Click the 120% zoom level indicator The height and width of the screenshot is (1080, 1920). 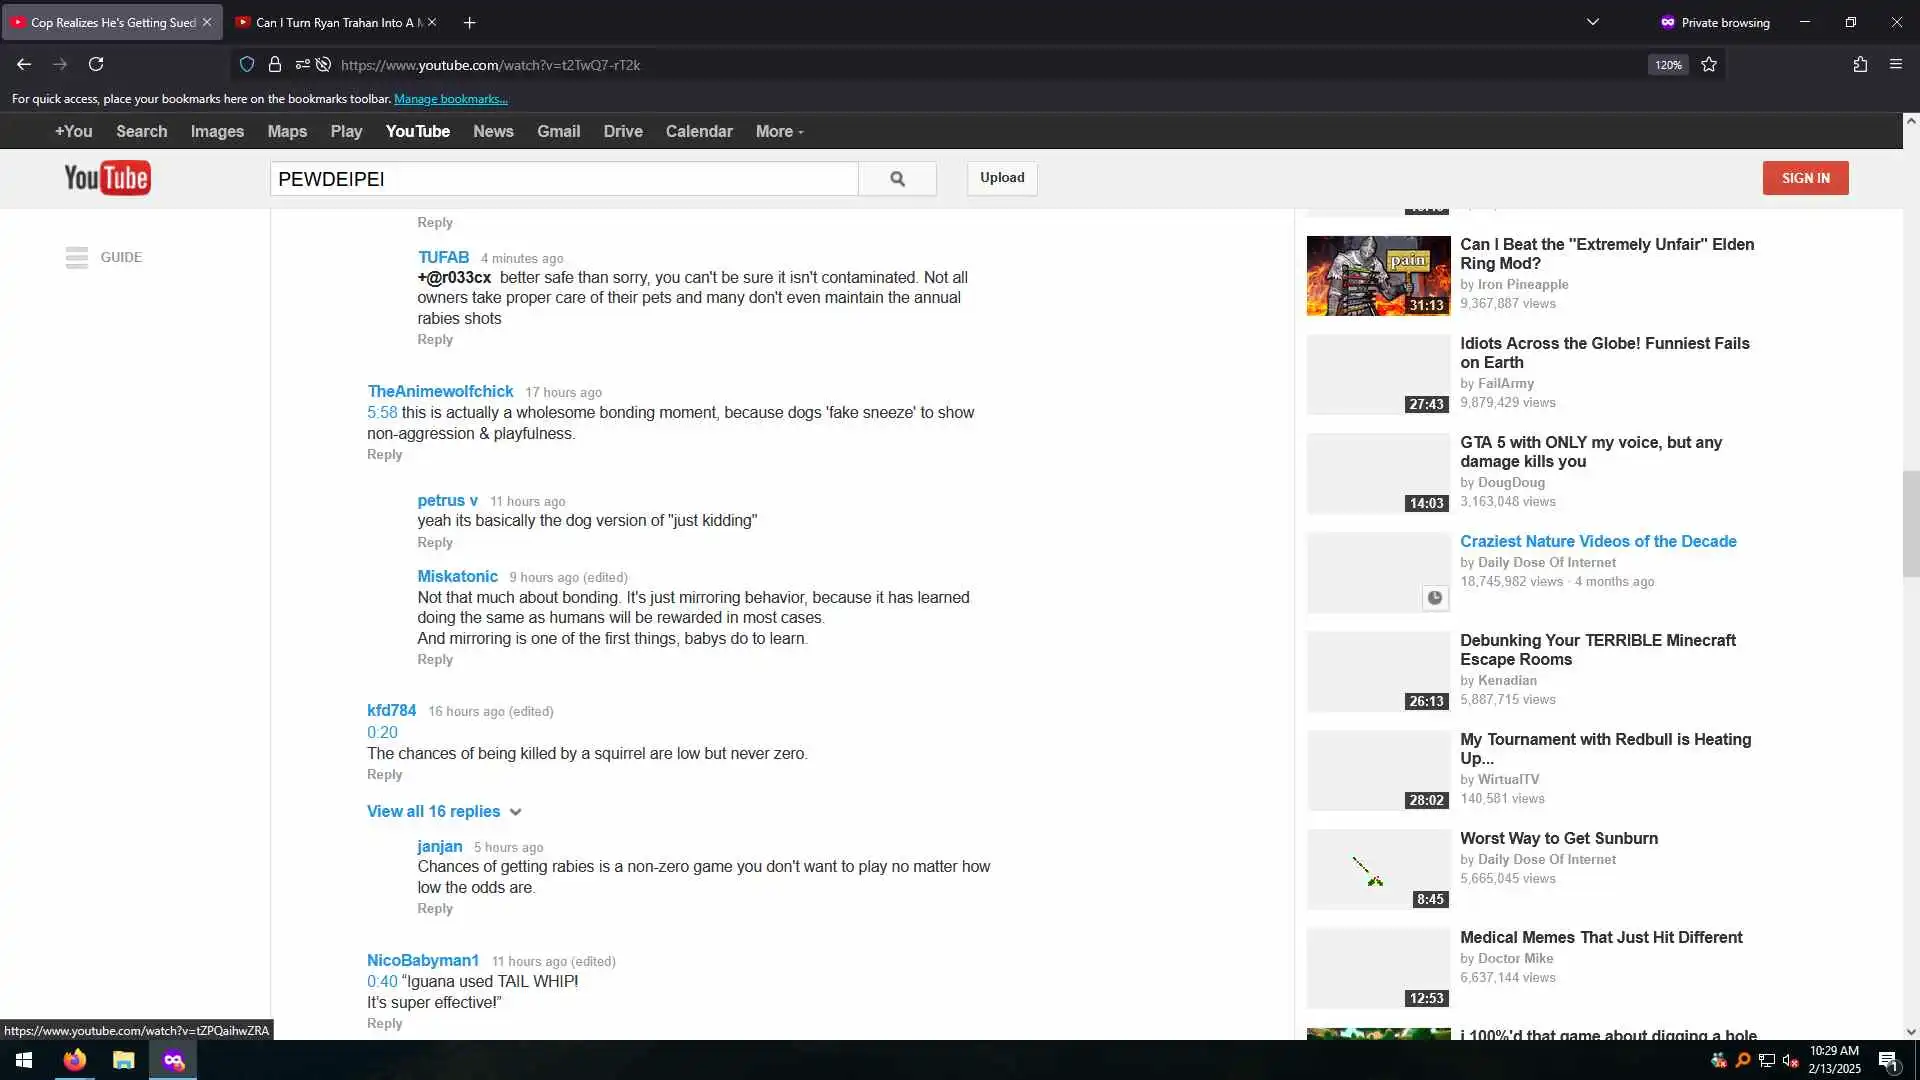click(x=1667, y=65)
